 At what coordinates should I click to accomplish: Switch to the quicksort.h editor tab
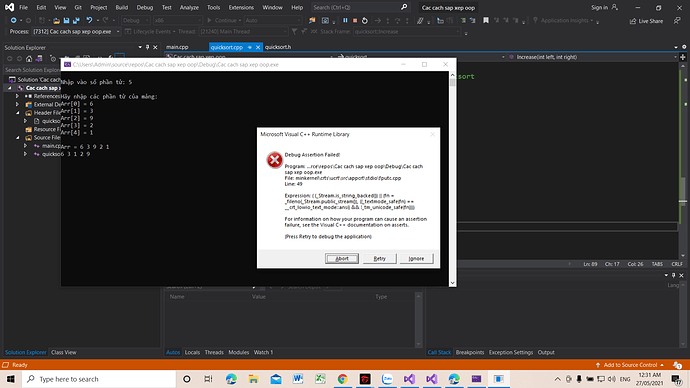pyautogui.click(x=278, y=47)
